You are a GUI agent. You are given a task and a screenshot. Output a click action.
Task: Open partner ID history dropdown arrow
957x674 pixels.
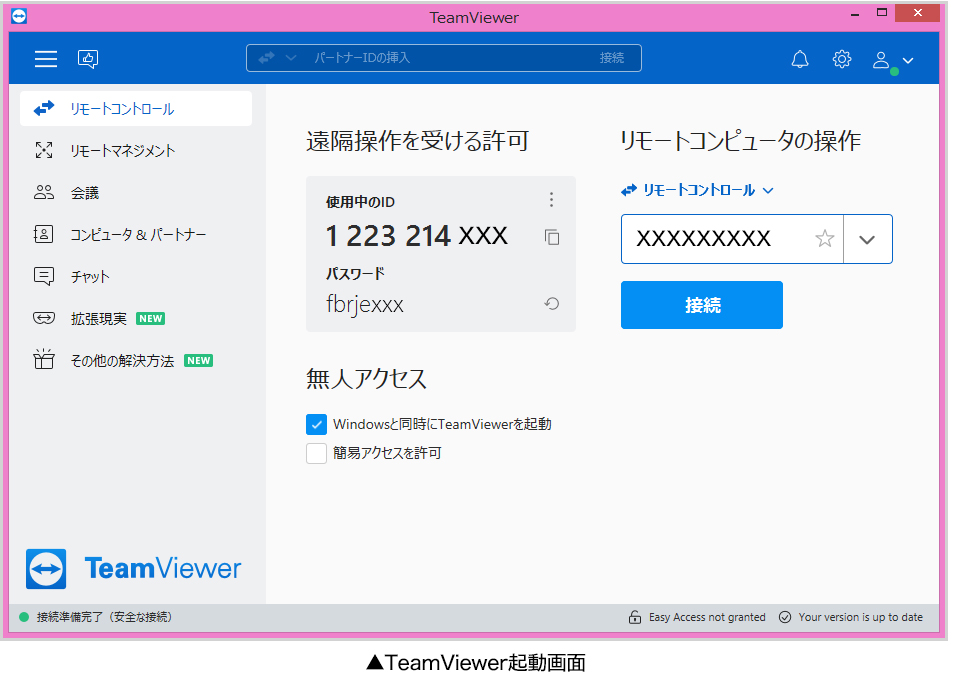pos(867,239)
